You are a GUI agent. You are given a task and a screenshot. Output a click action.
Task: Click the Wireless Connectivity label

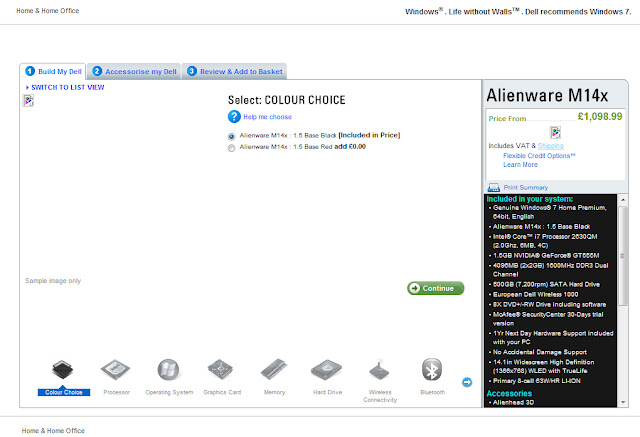pos(380,396)
